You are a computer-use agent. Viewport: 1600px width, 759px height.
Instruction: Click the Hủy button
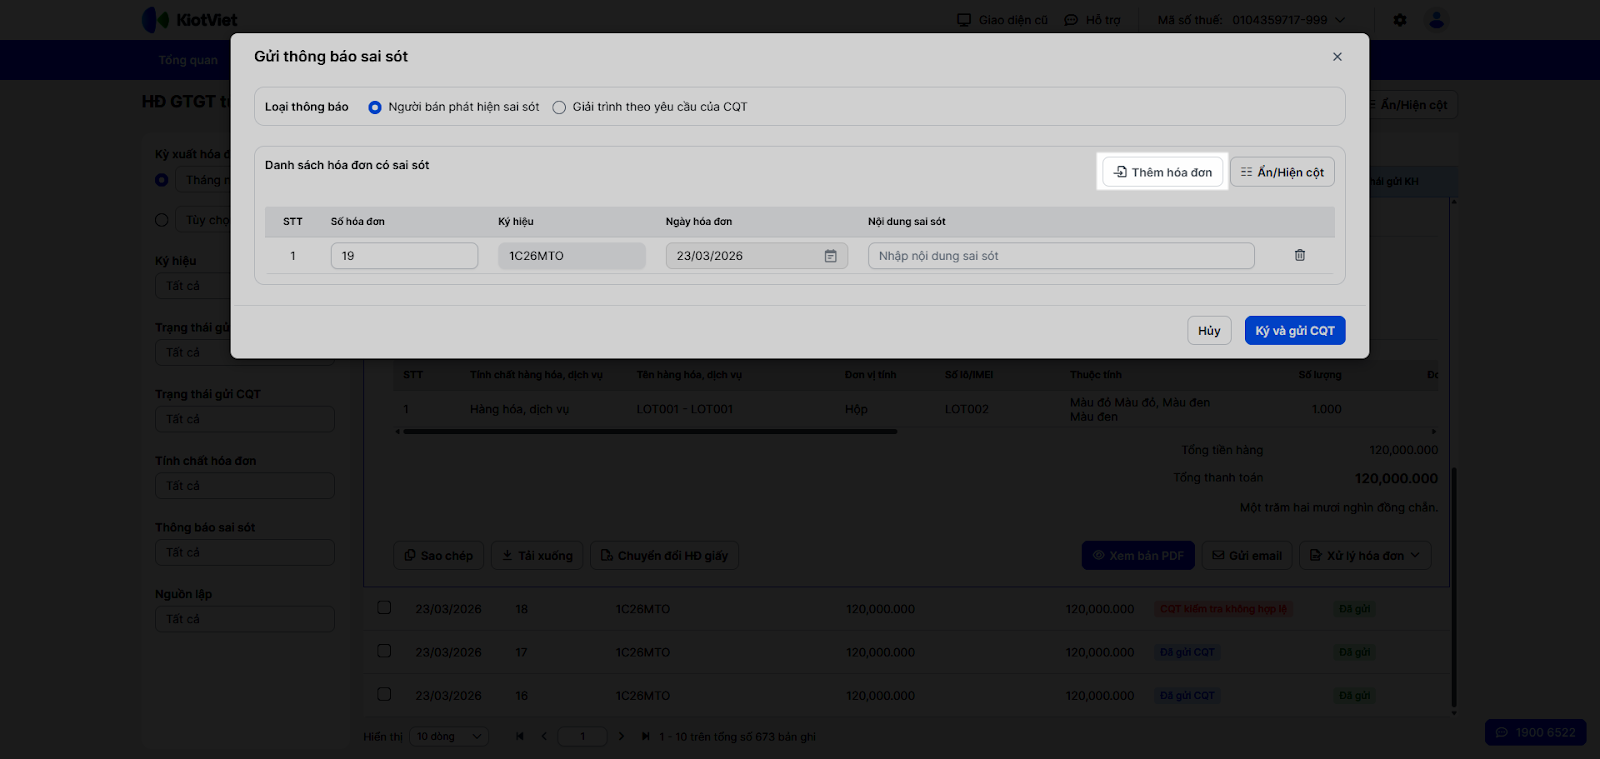coord(1209,331)
